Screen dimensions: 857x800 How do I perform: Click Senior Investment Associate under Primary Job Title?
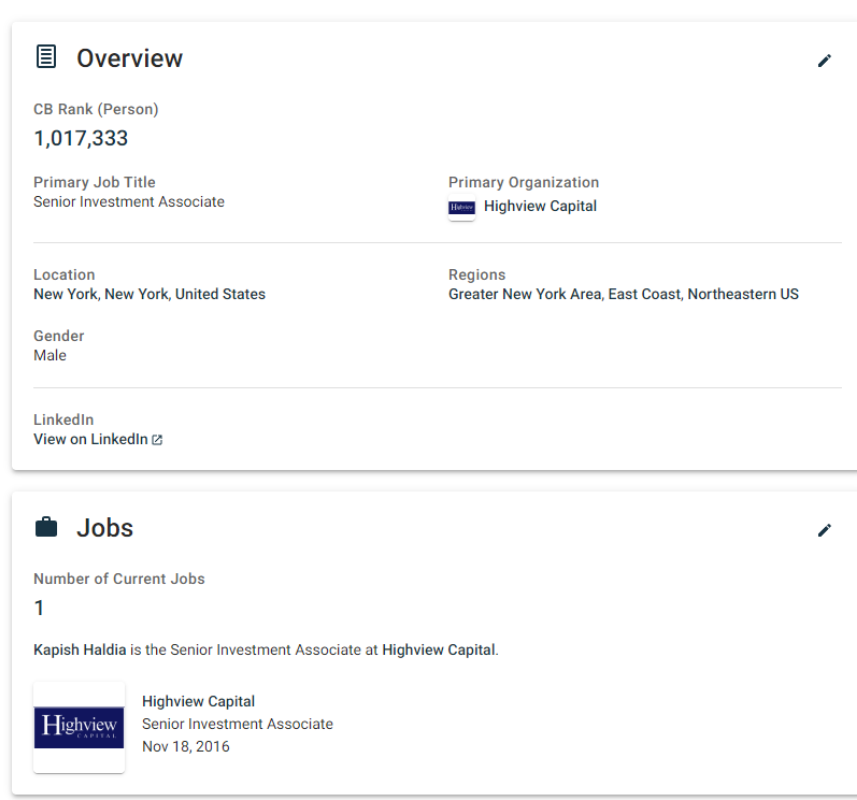coord(129,202)
